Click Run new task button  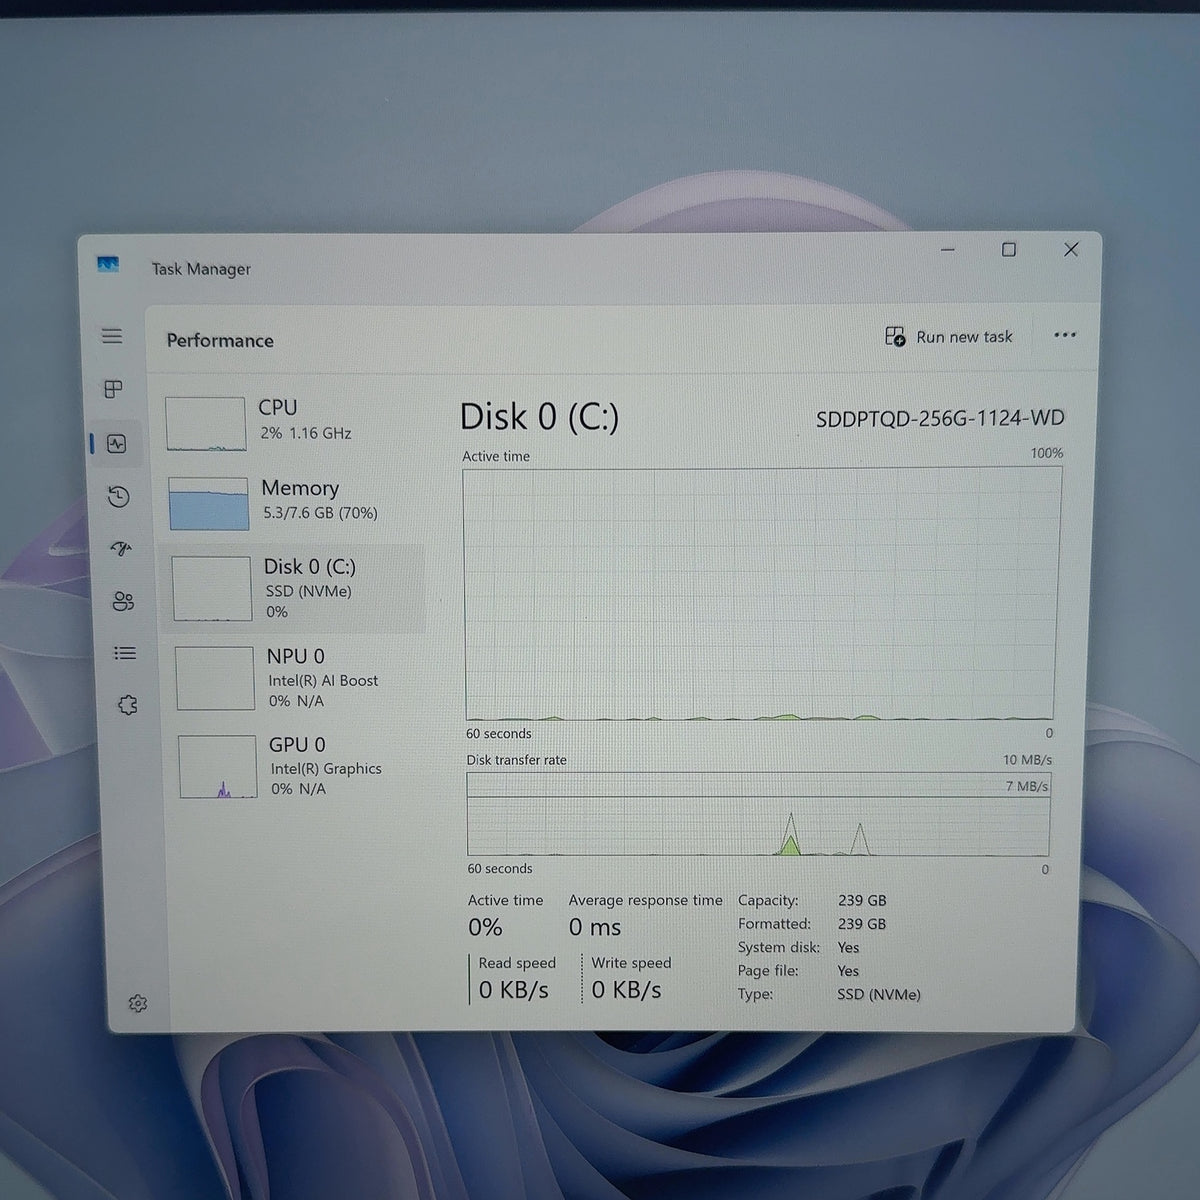pyautogui.click(x=949, y=337)
